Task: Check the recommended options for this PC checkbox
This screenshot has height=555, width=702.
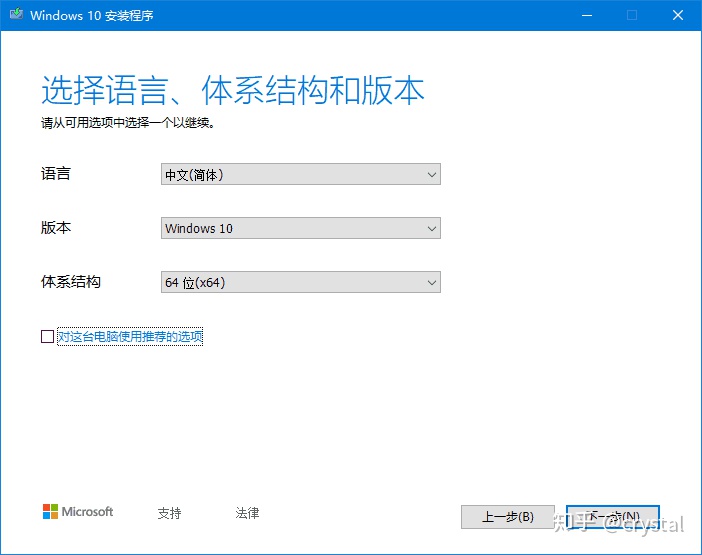Action: [47, 336]
